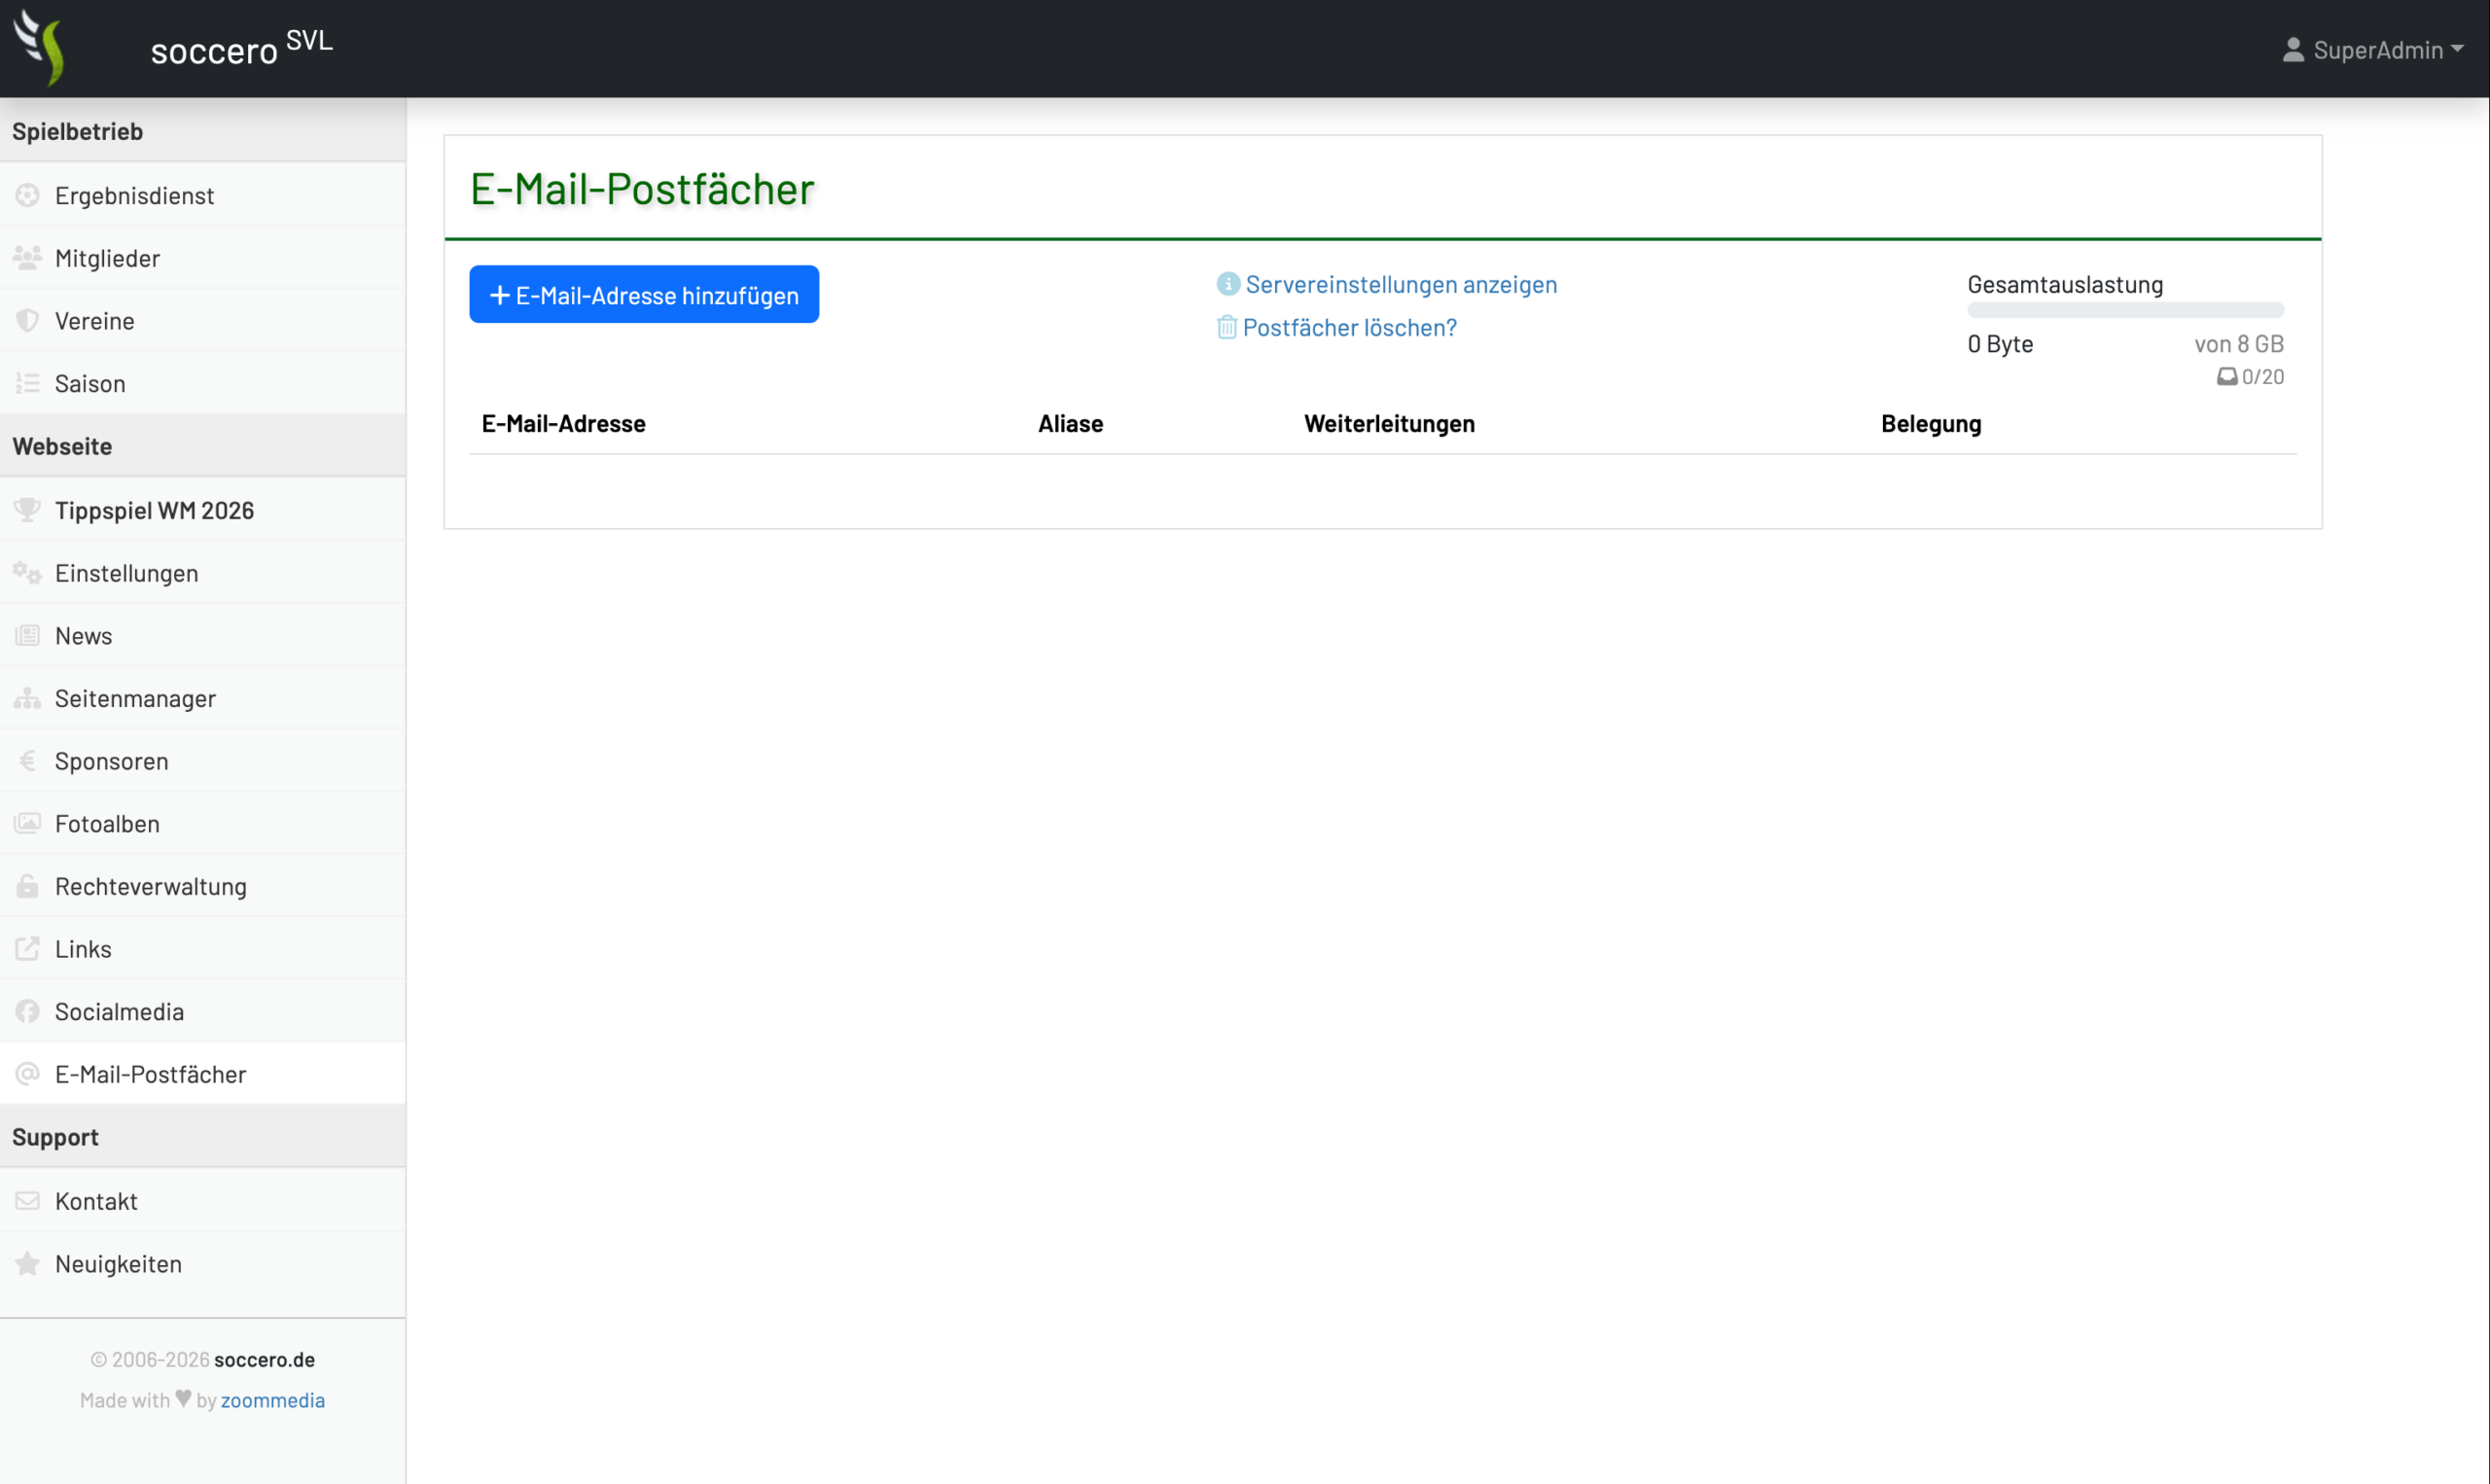Select E-Mail-Postfächer in sidebar
This screenshot has width=2490, height=1484.
203,1074
